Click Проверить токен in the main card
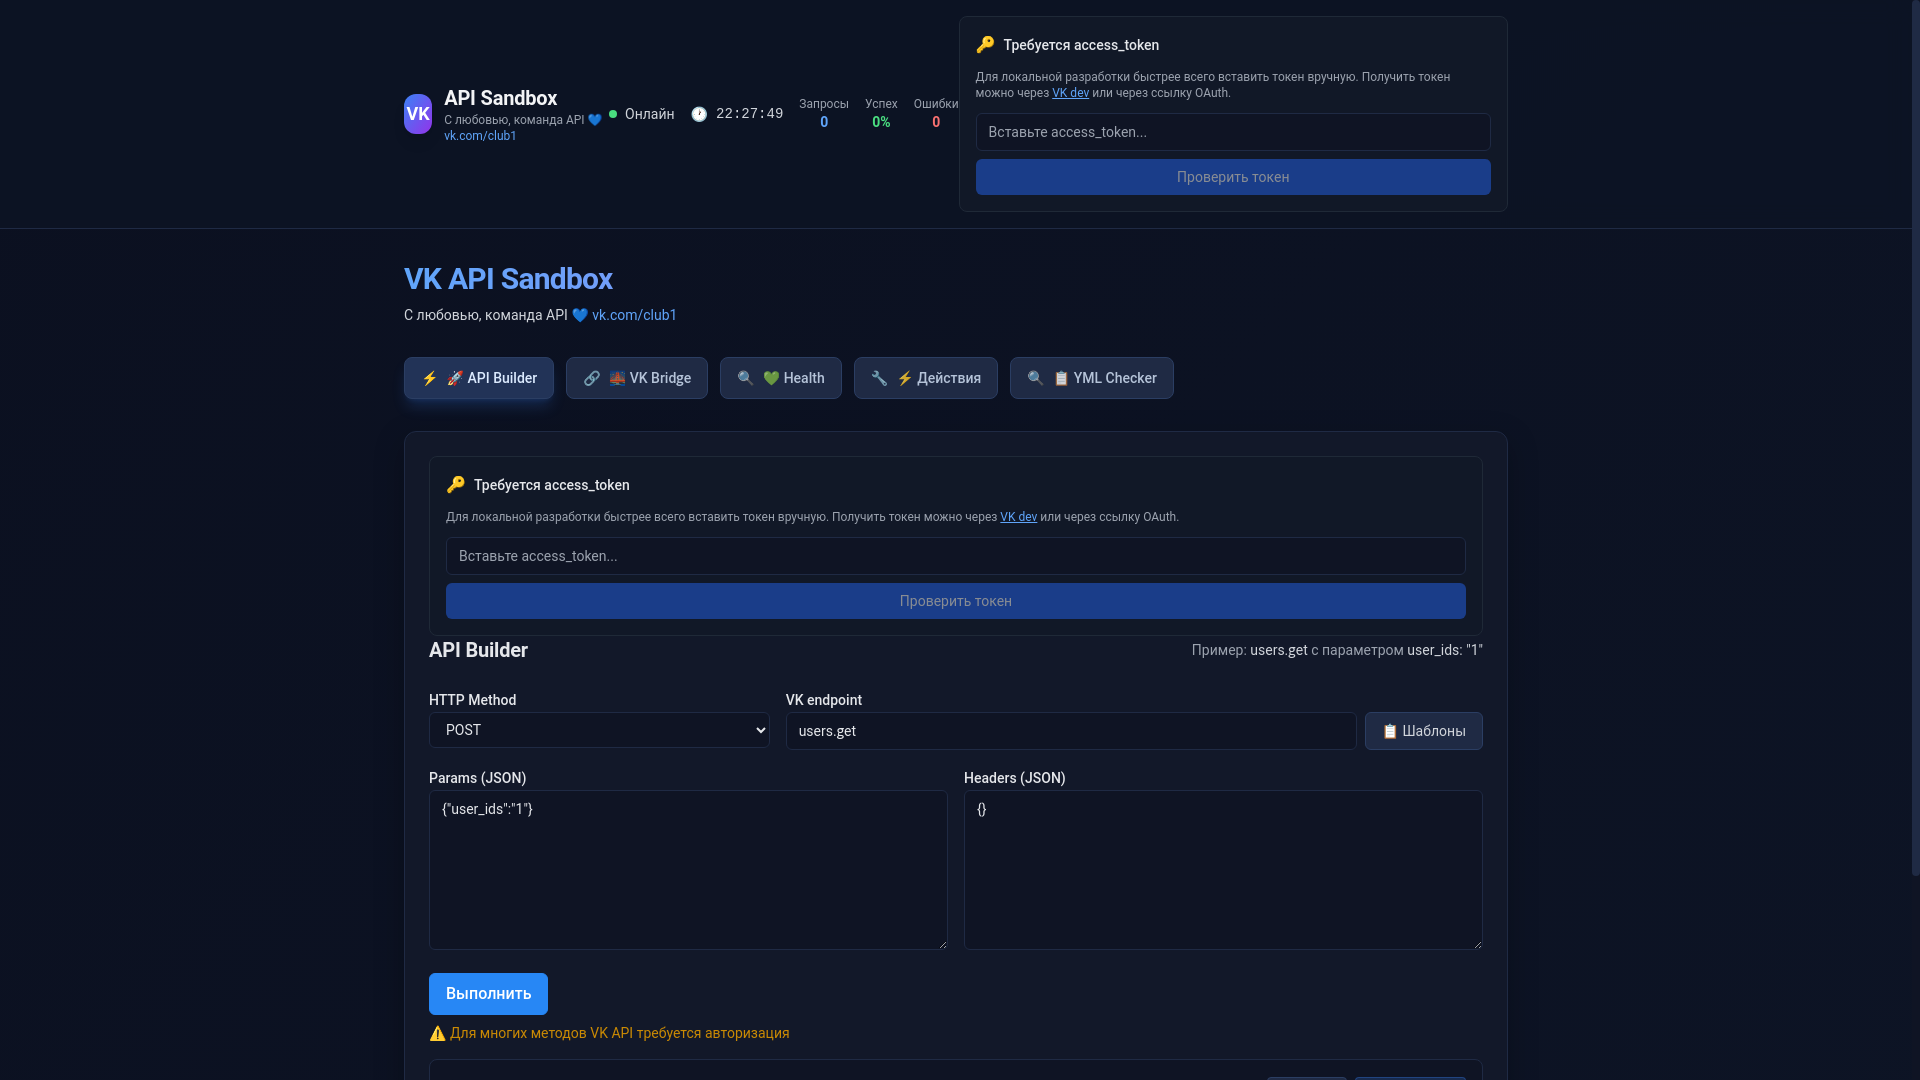This screenshot has height=1080, width=1920. 956,601
